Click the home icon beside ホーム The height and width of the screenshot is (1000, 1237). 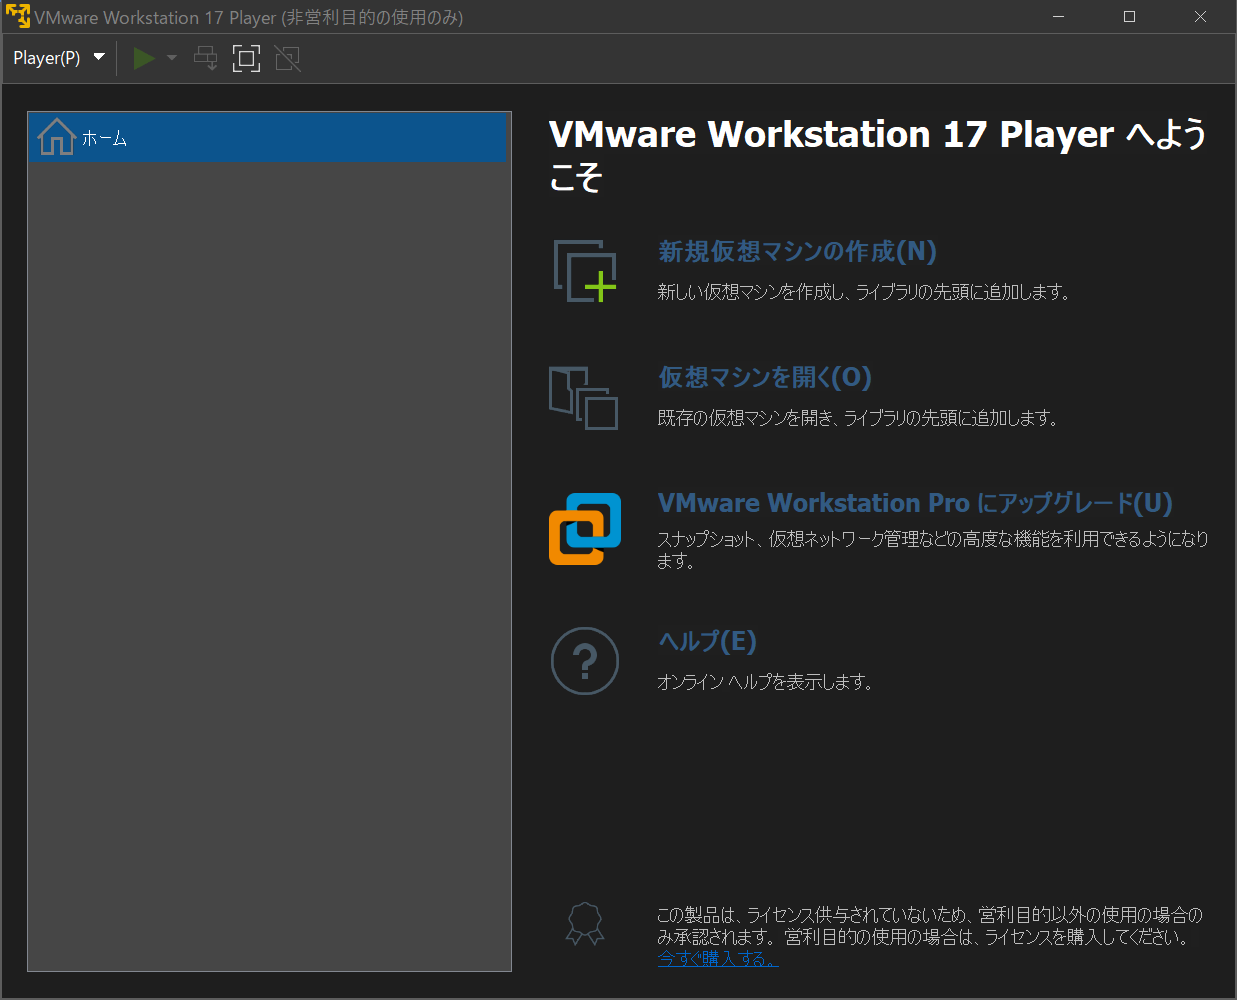coord(55,137)
